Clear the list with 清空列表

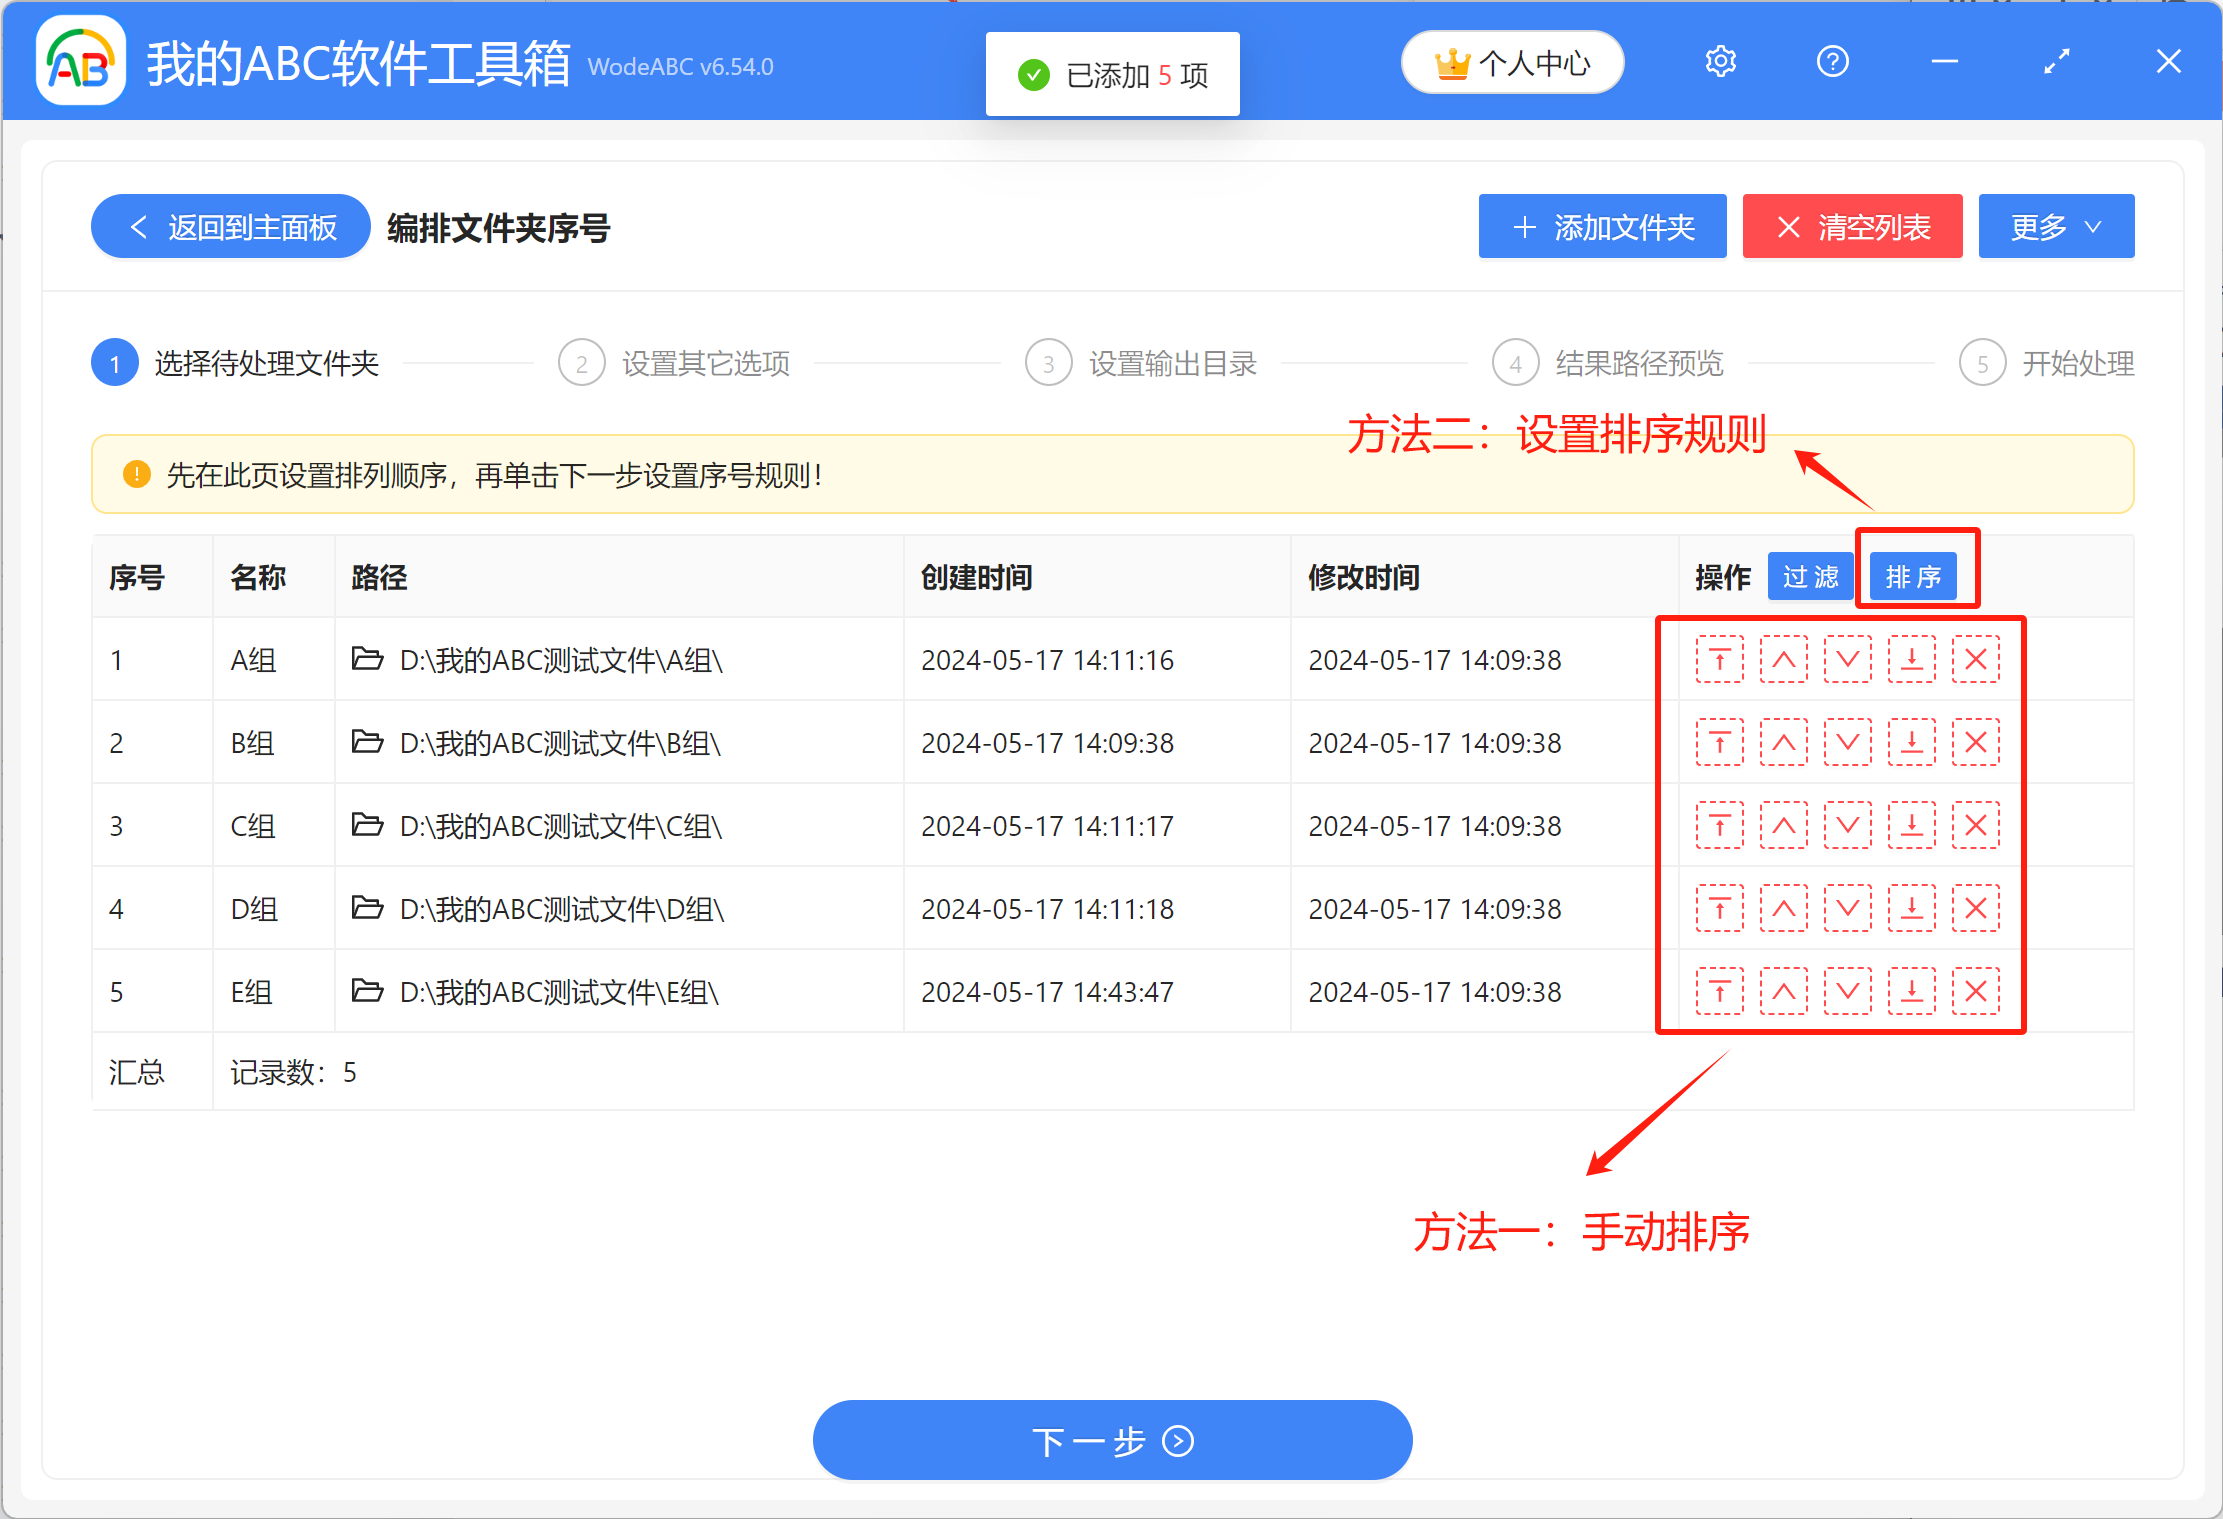[1852, 226]
